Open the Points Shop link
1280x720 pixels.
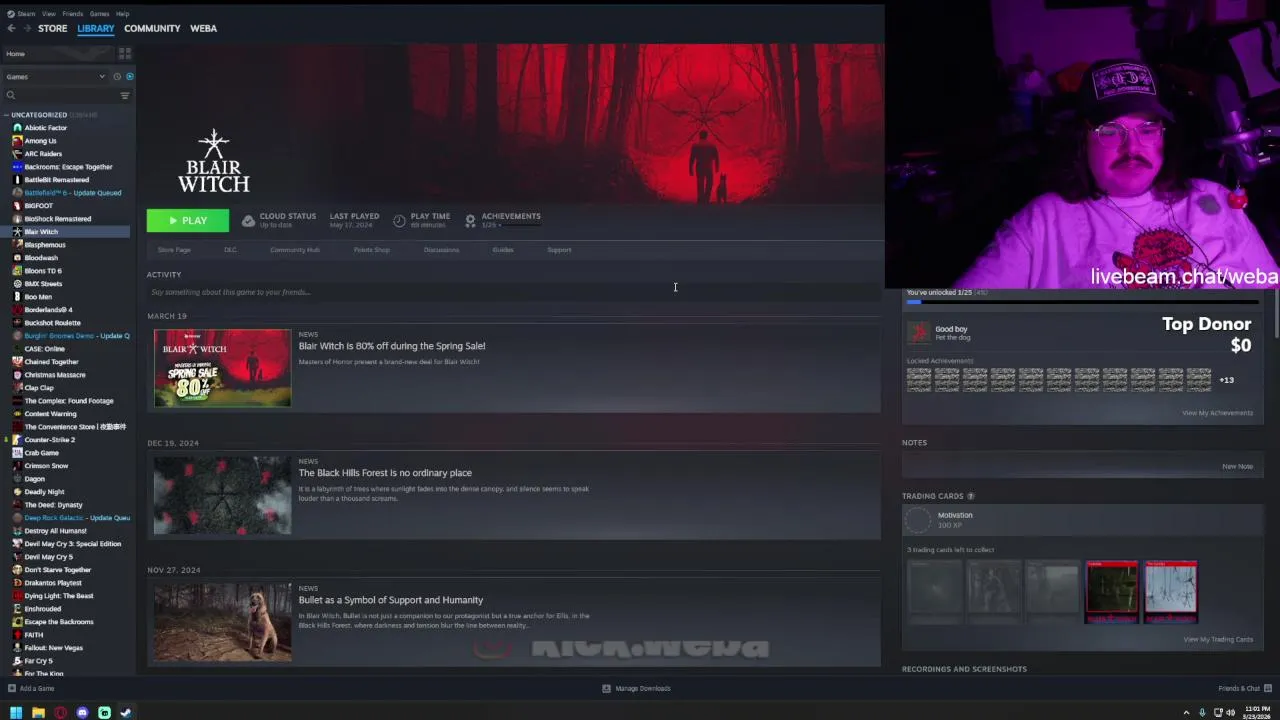tap(372, 250)
